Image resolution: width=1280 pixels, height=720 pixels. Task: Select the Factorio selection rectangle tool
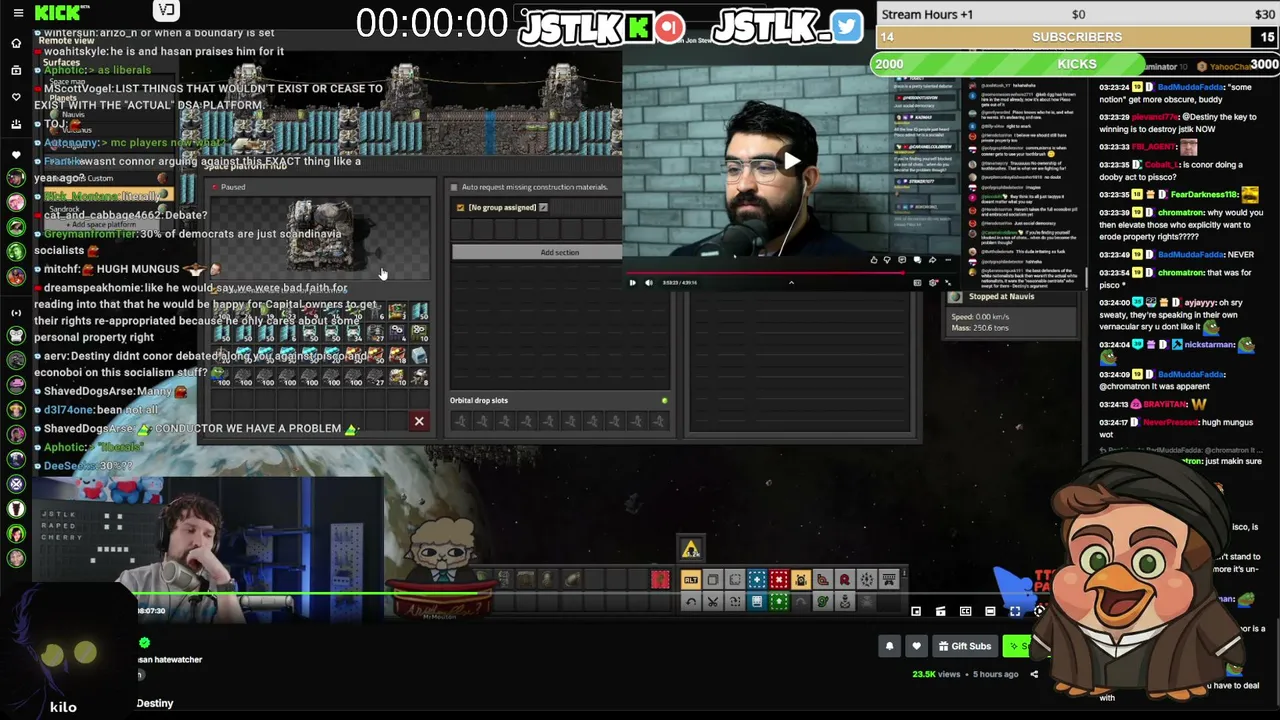coord(735,580)
